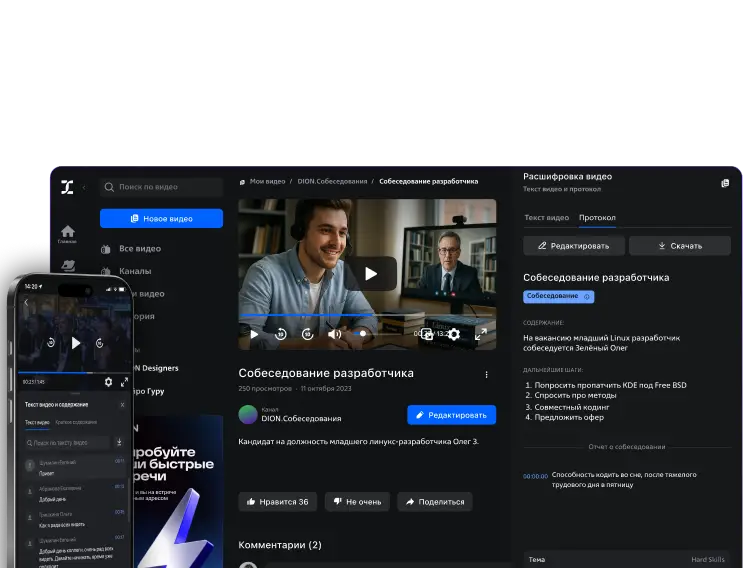Mute the desktop video player volume

[334, 334]
